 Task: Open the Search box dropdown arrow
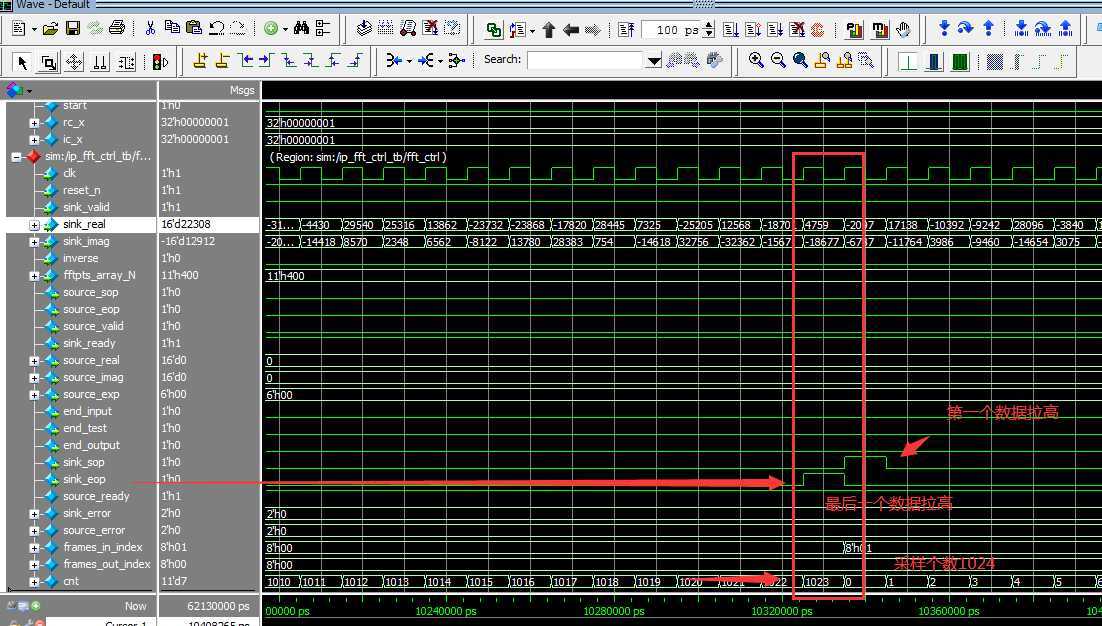tap(654, 61)
